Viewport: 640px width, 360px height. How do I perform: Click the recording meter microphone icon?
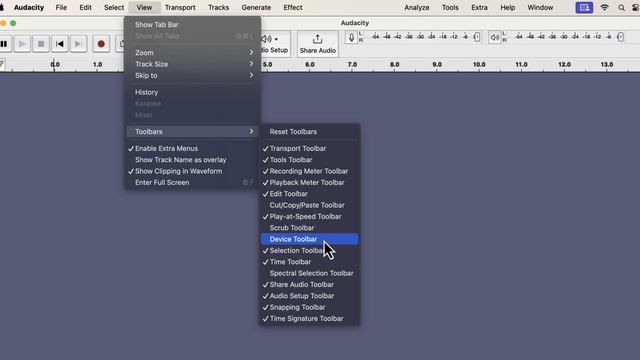click(x=351, y=38)
